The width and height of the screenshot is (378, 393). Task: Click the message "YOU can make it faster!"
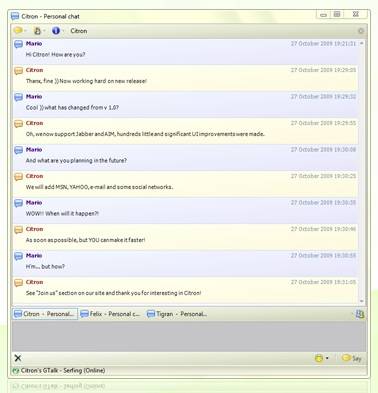pyautogui.click(x=85, y=240)
